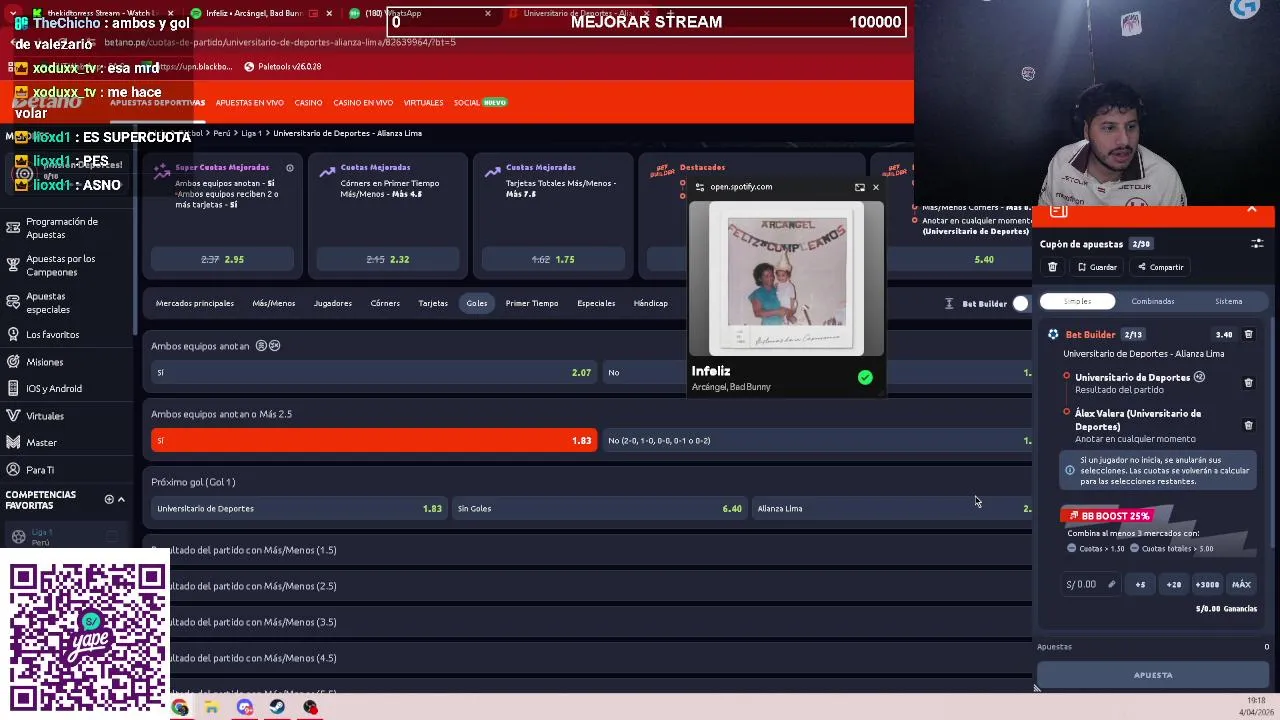Click the APUESTA place bet button
The height and width of the screenshot is (720, 1280).
pos(1153,675)
